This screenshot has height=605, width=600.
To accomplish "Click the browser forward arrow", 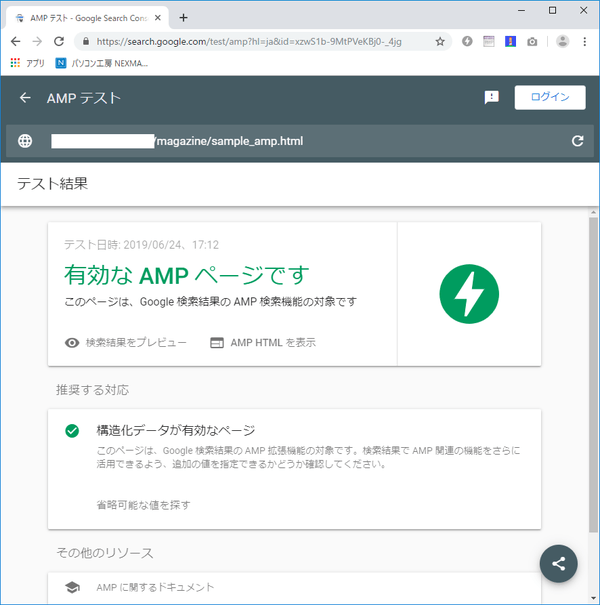I will click(37, 41).
